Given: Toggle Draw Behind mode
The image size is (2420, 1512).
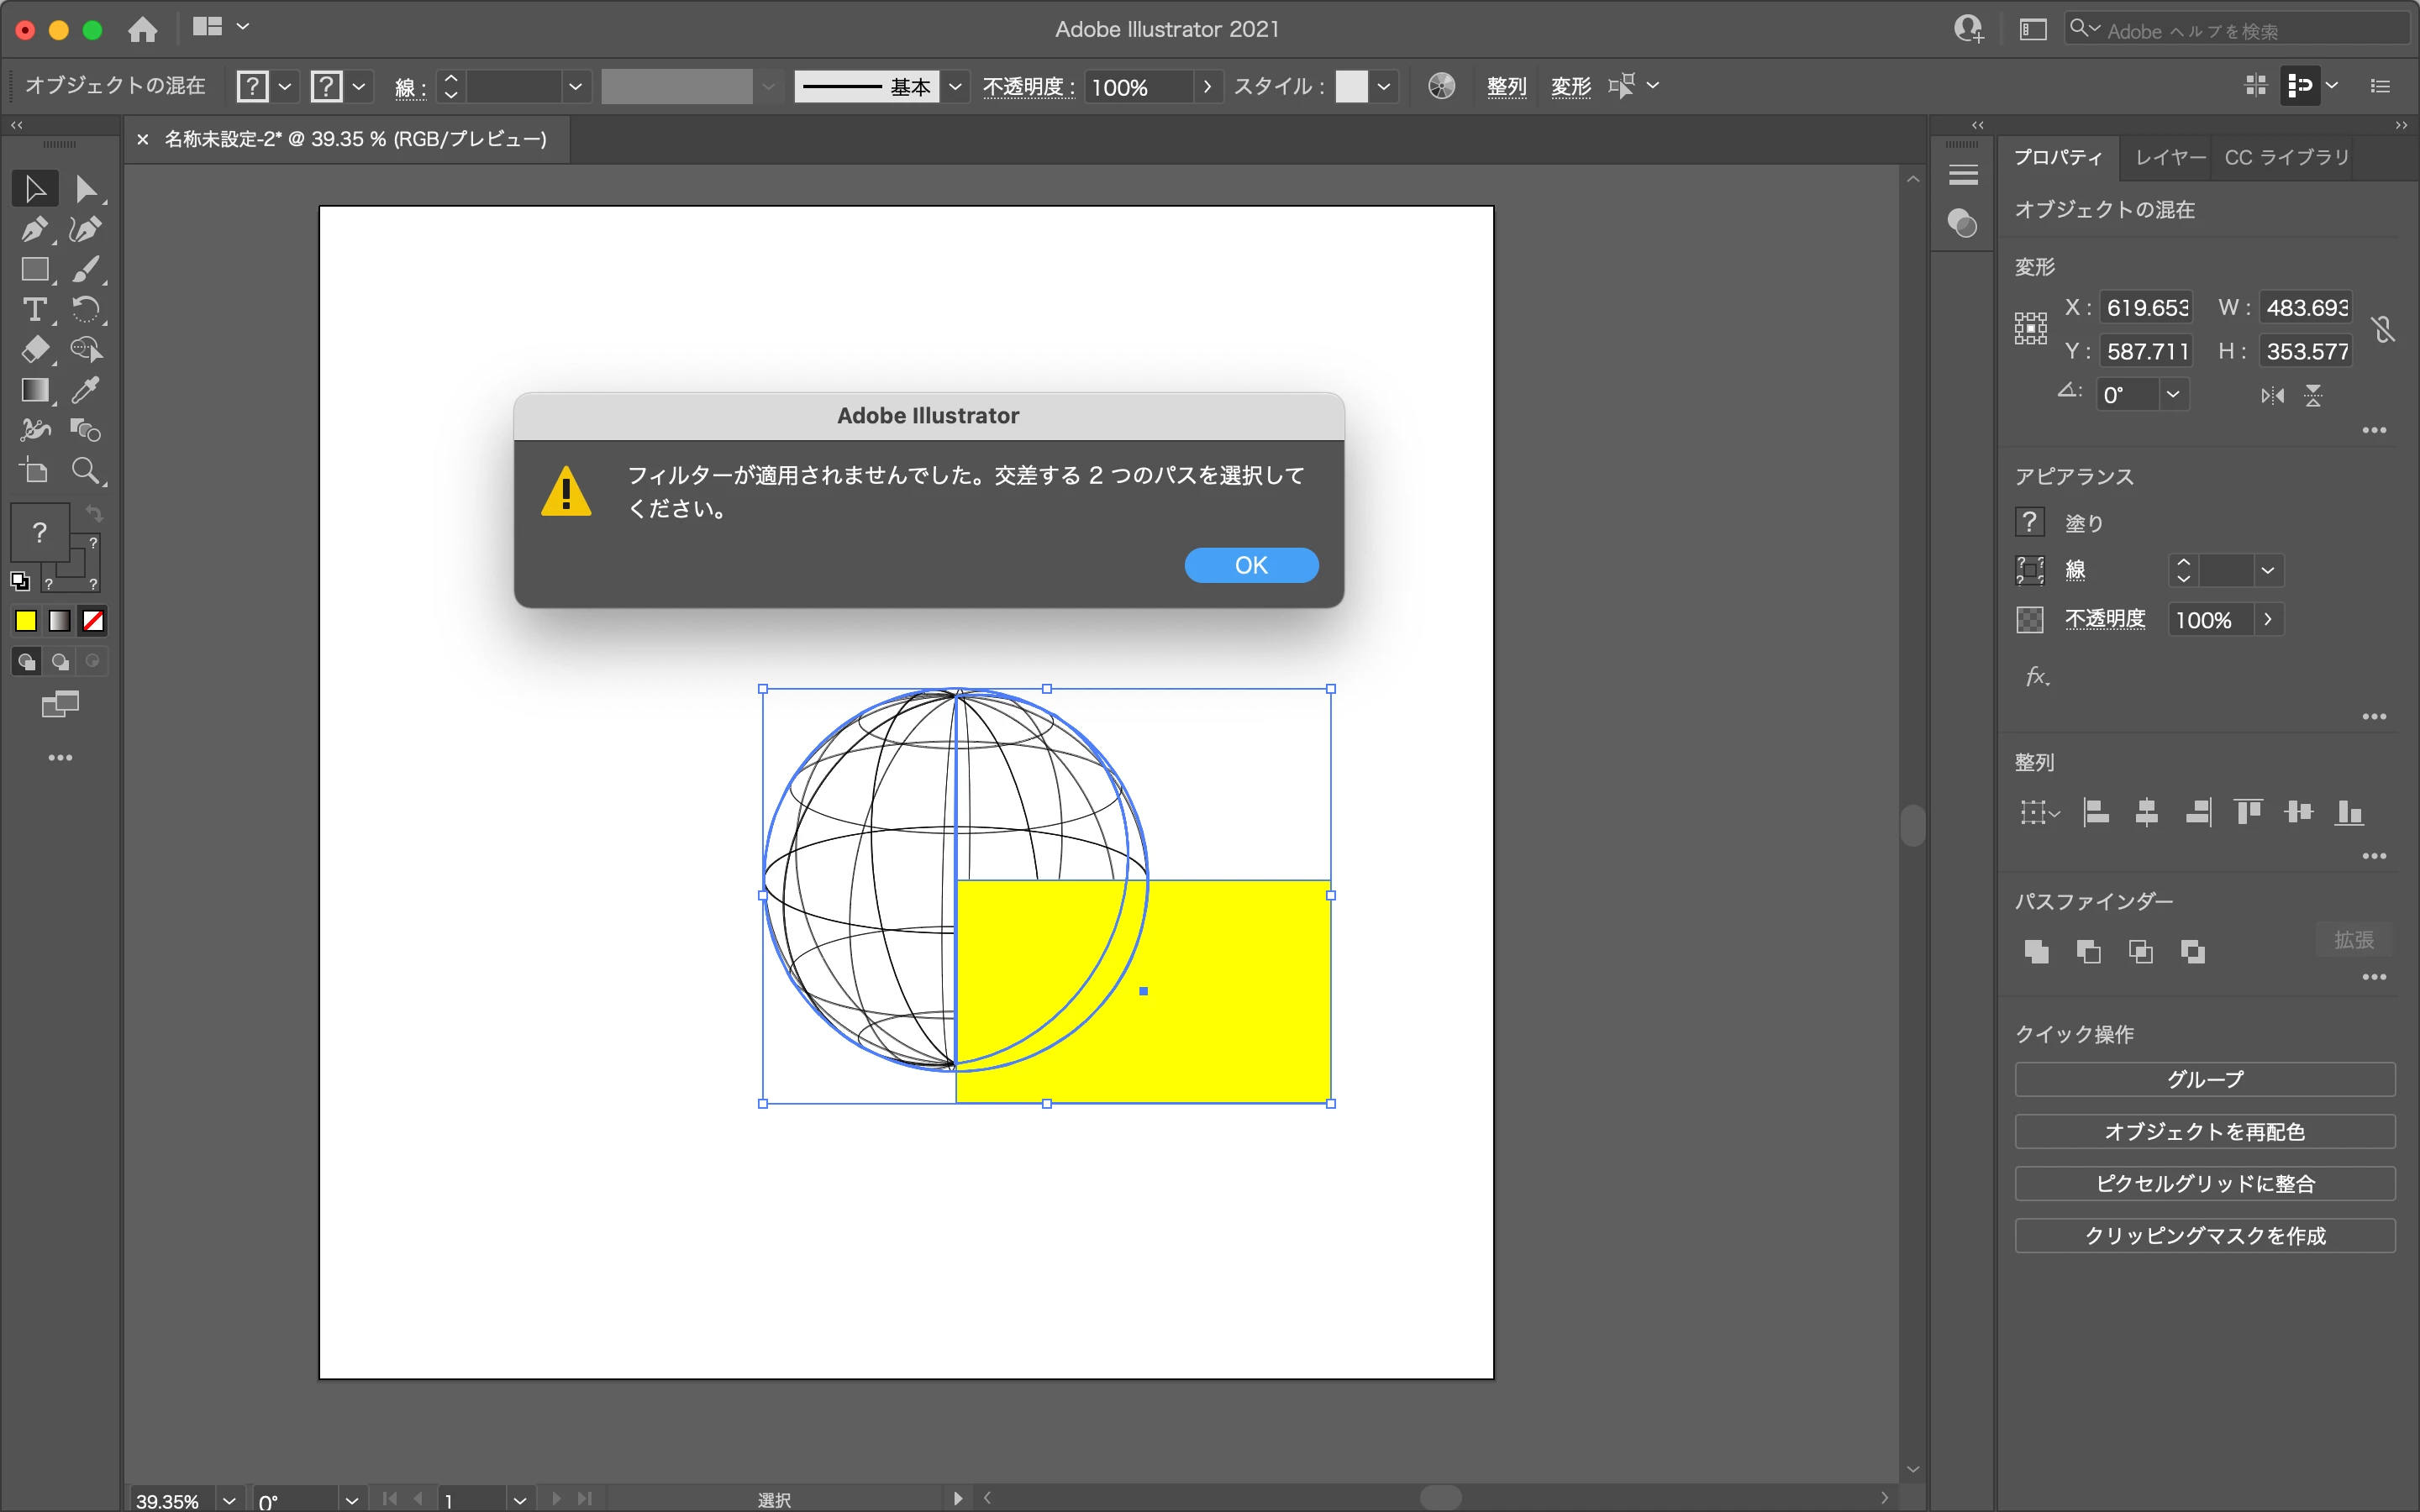Looking at the screenshot, I should pyautogui.click(x=60, y=662).
